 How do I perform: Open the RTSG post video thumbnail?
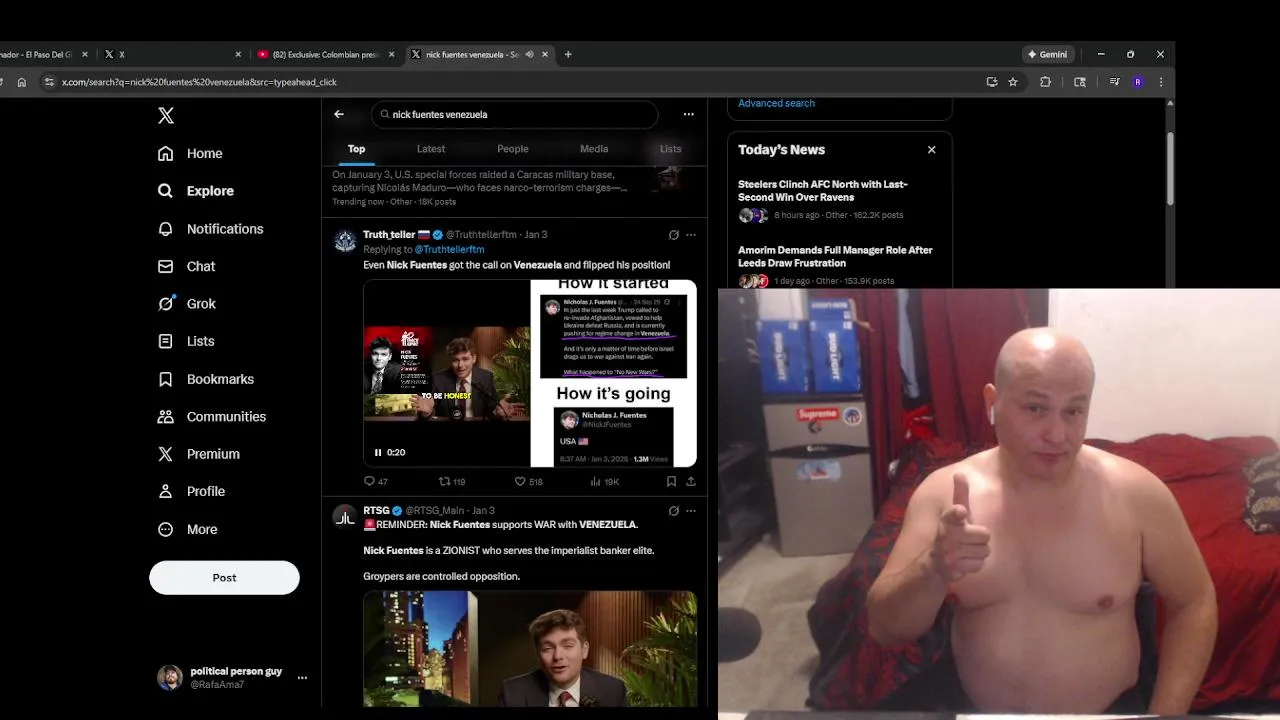[530, 649]
